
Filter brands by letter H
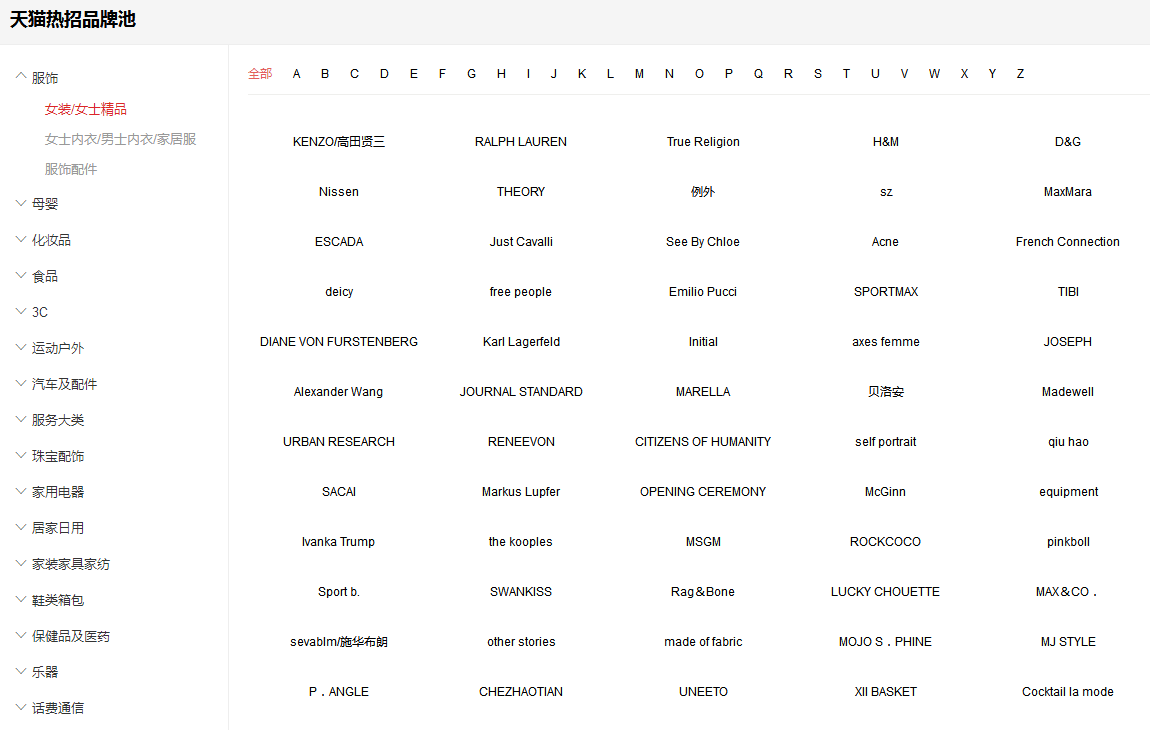[501, 73]
